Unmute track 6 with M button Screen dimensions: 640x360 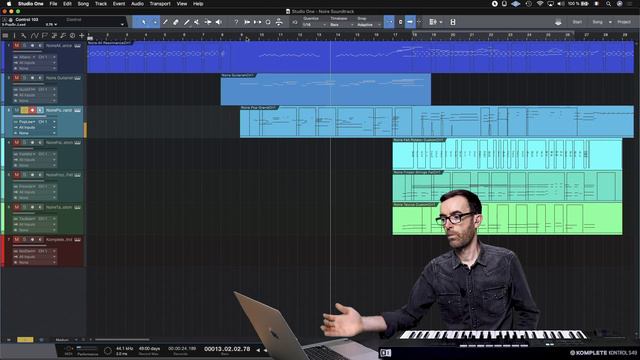(17, 207)
